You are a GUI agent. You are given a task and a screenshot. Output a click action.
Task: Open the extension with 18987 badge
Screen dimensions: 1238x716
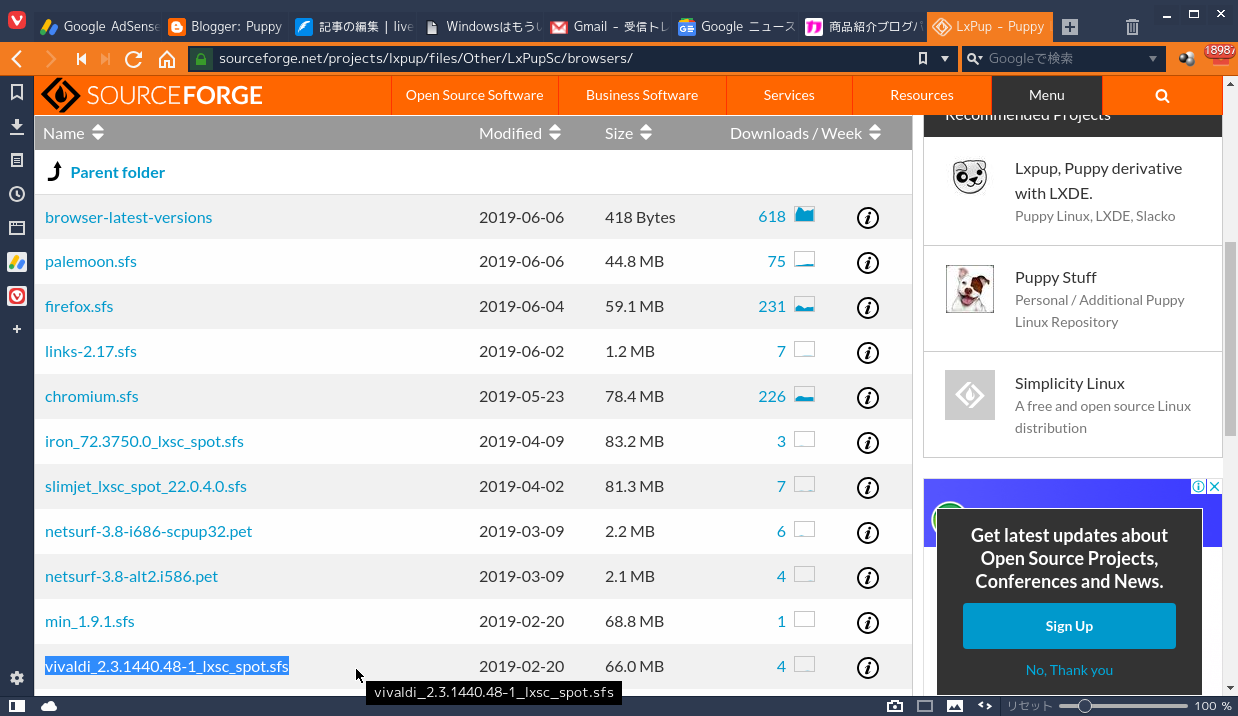(x=1218, y=57)
